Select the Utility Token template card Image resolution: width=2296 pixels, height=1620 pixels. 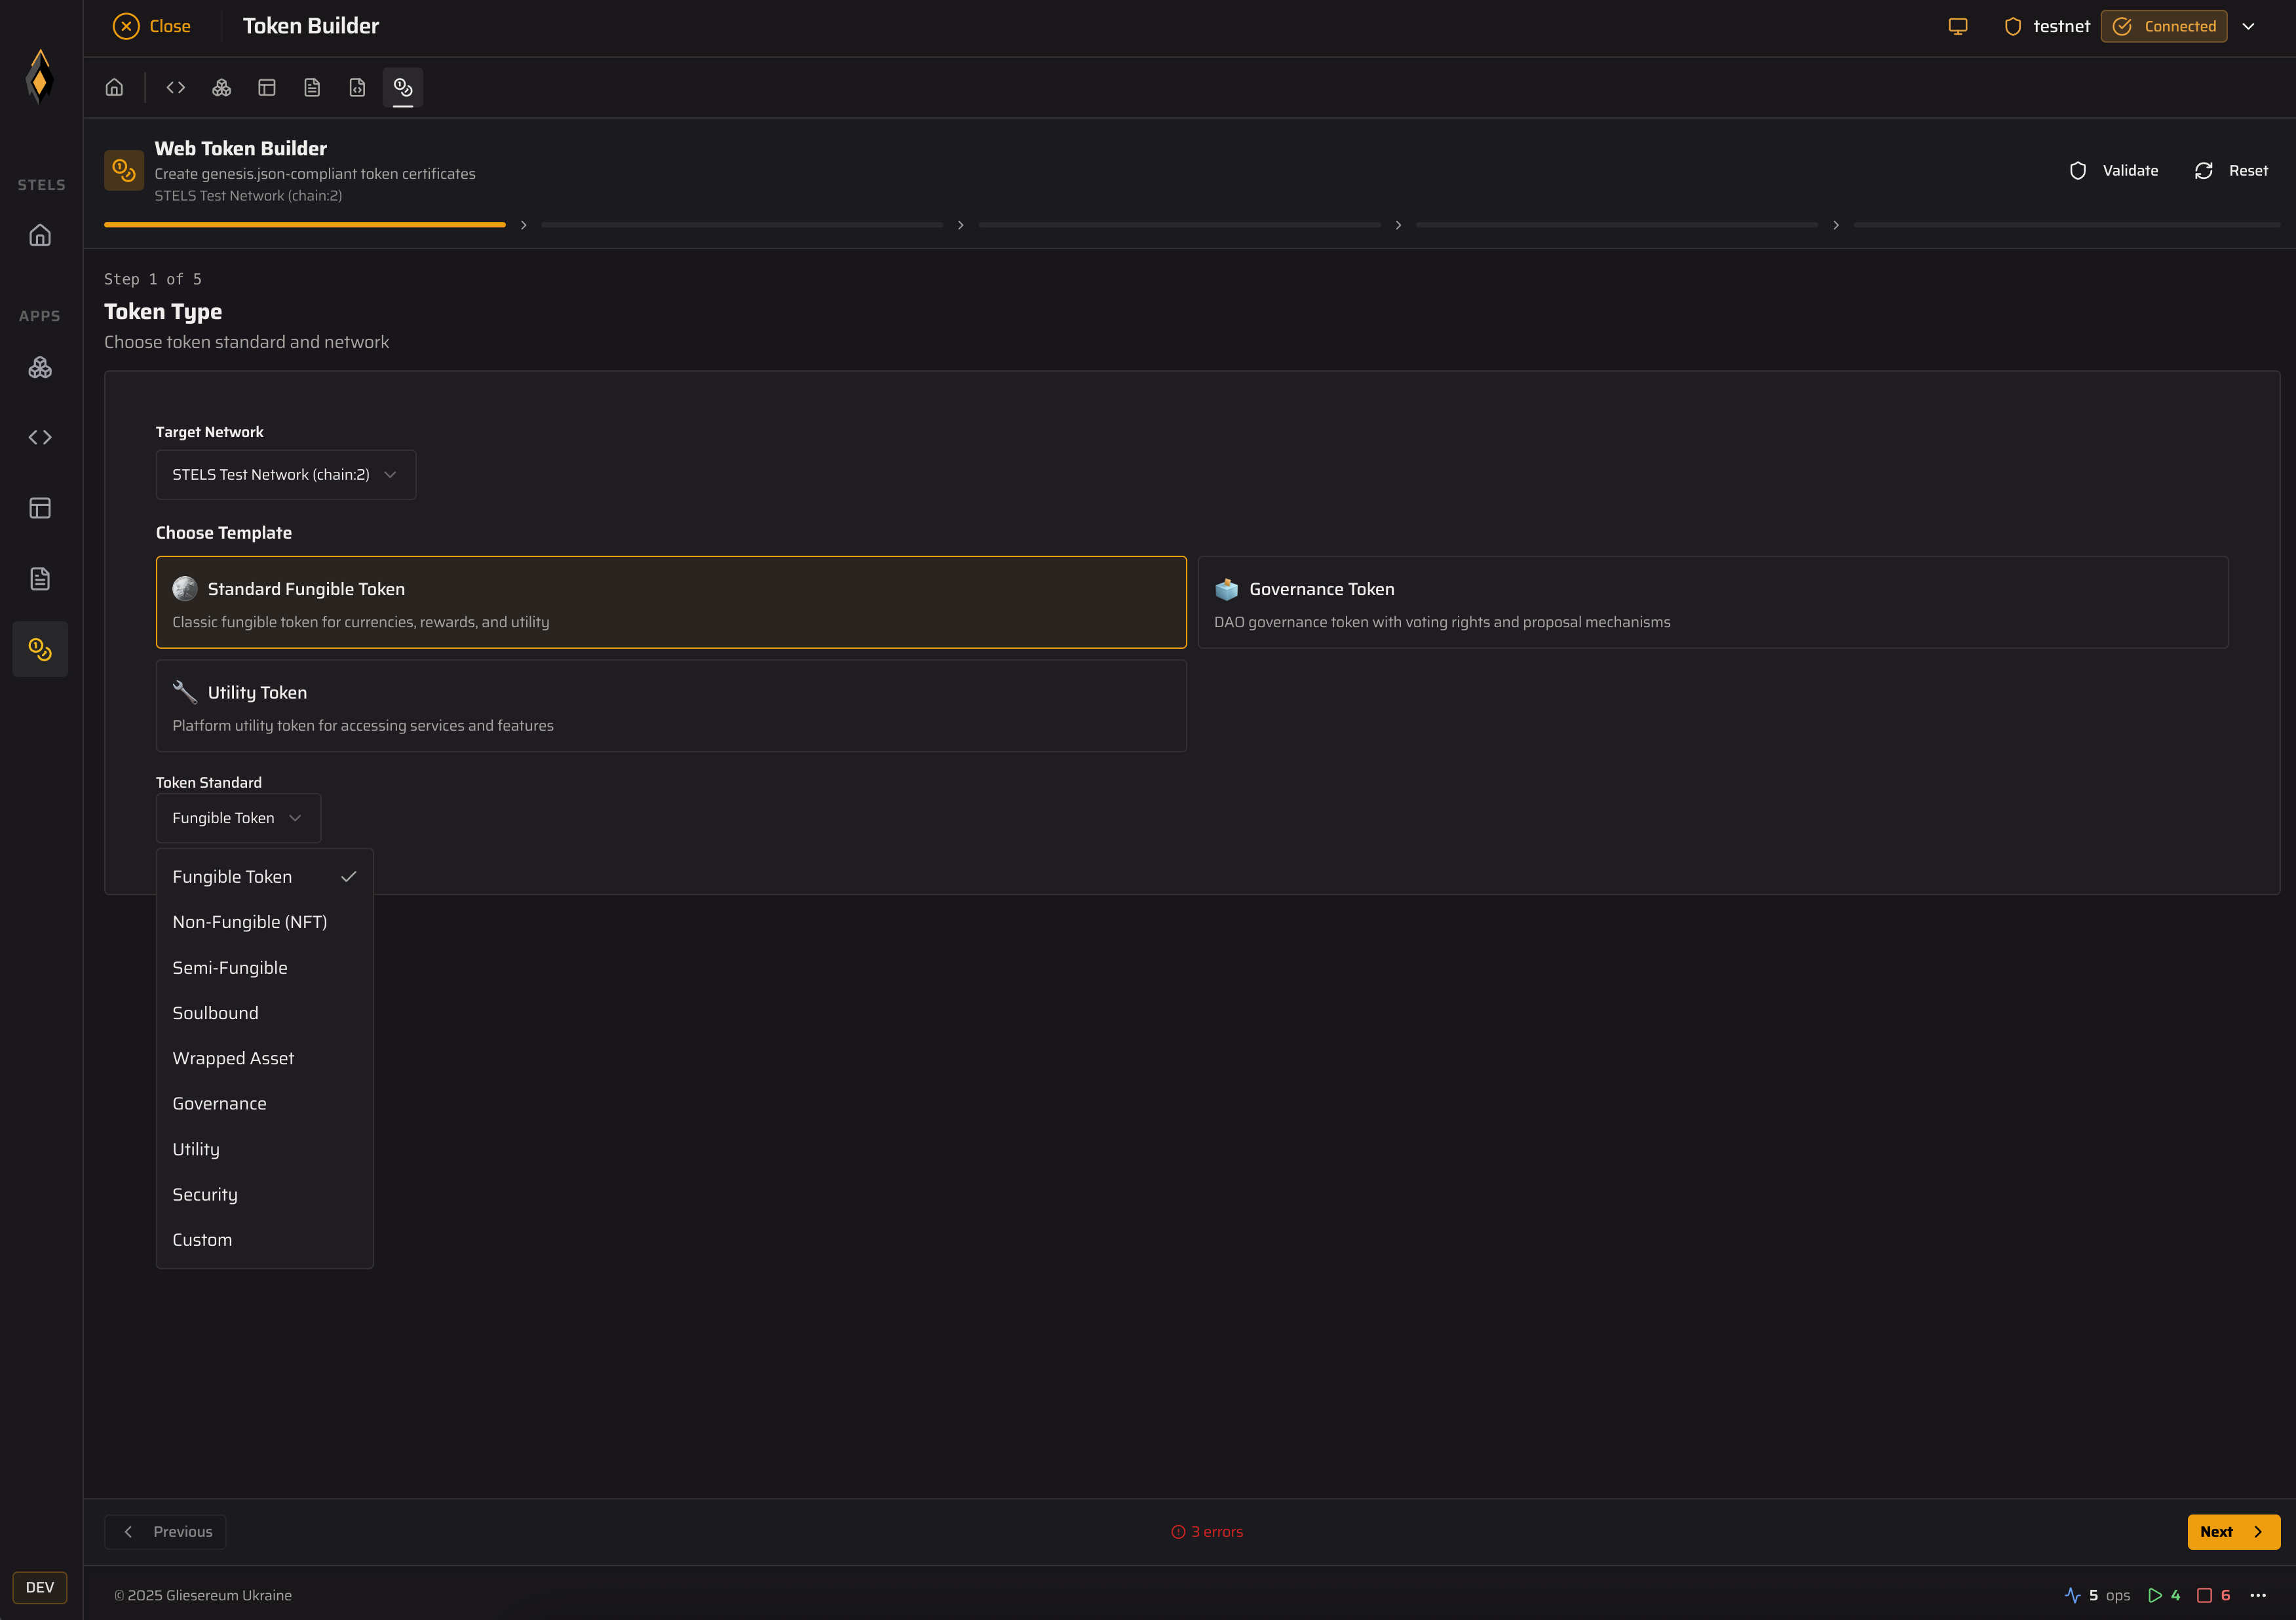671,705
